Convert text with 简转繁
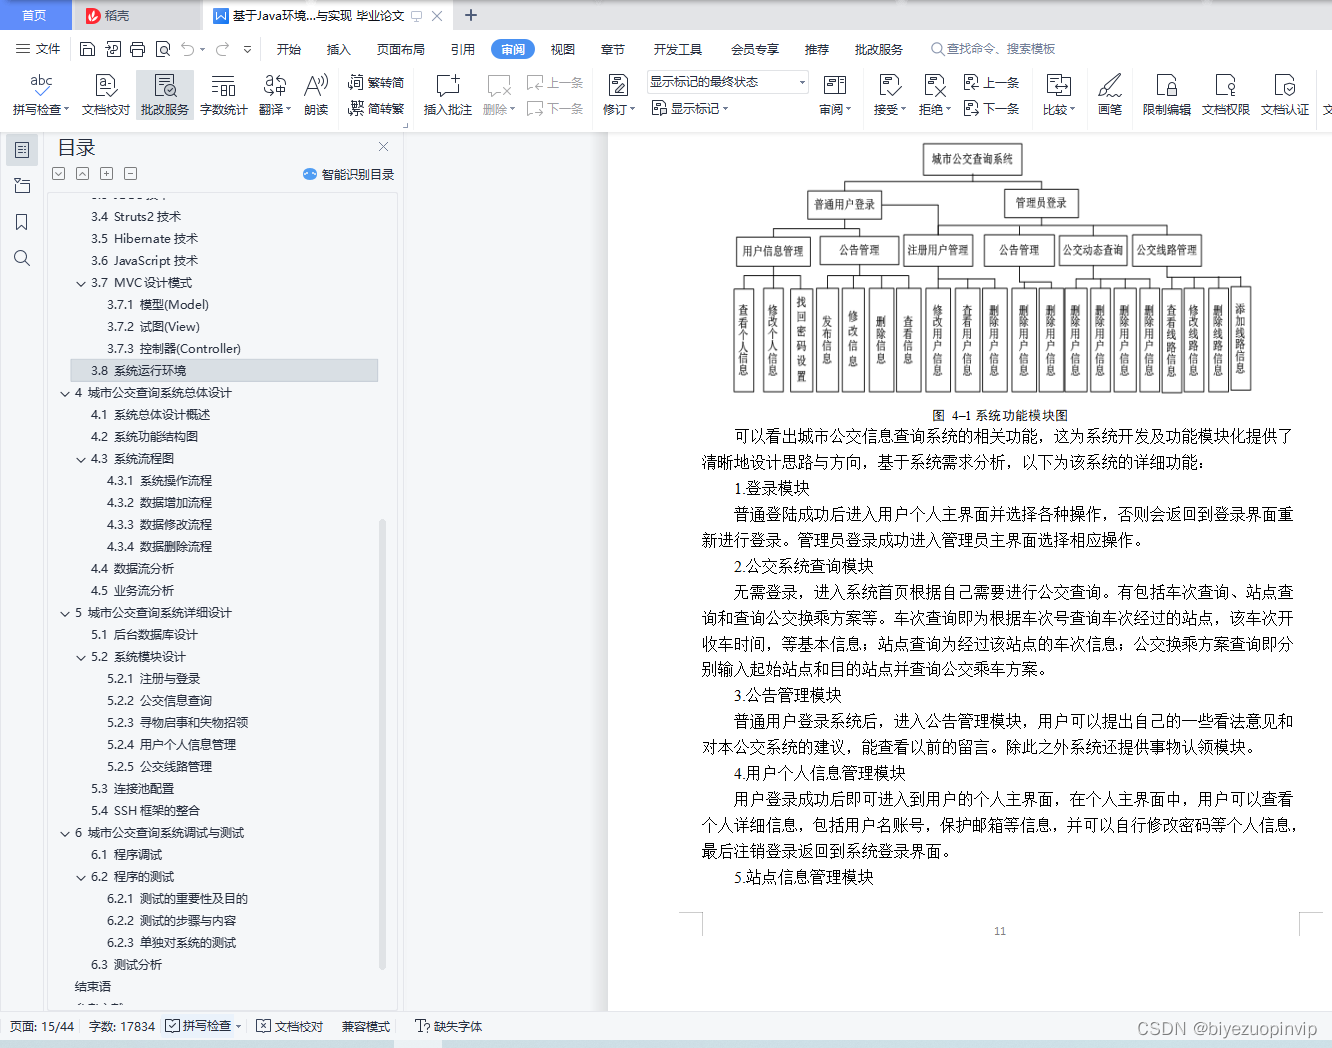 pos(376,108)
